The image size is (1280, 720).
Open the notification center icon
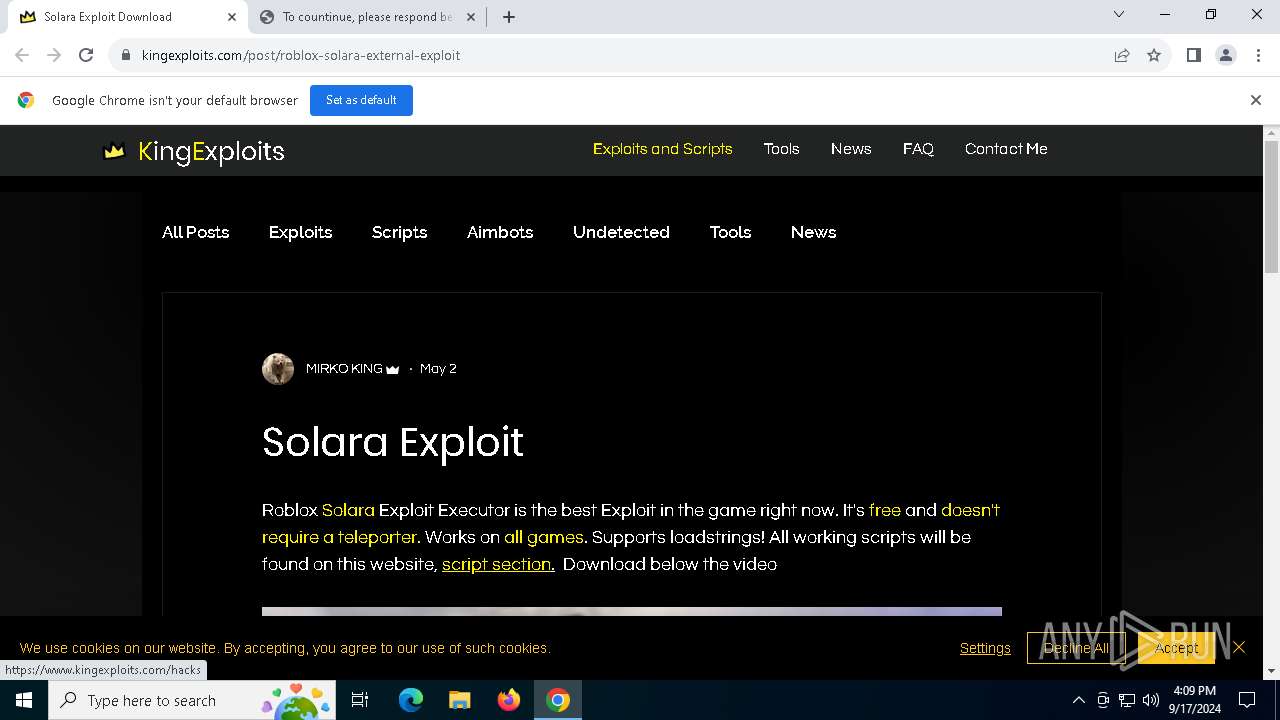pos(1247,700)
